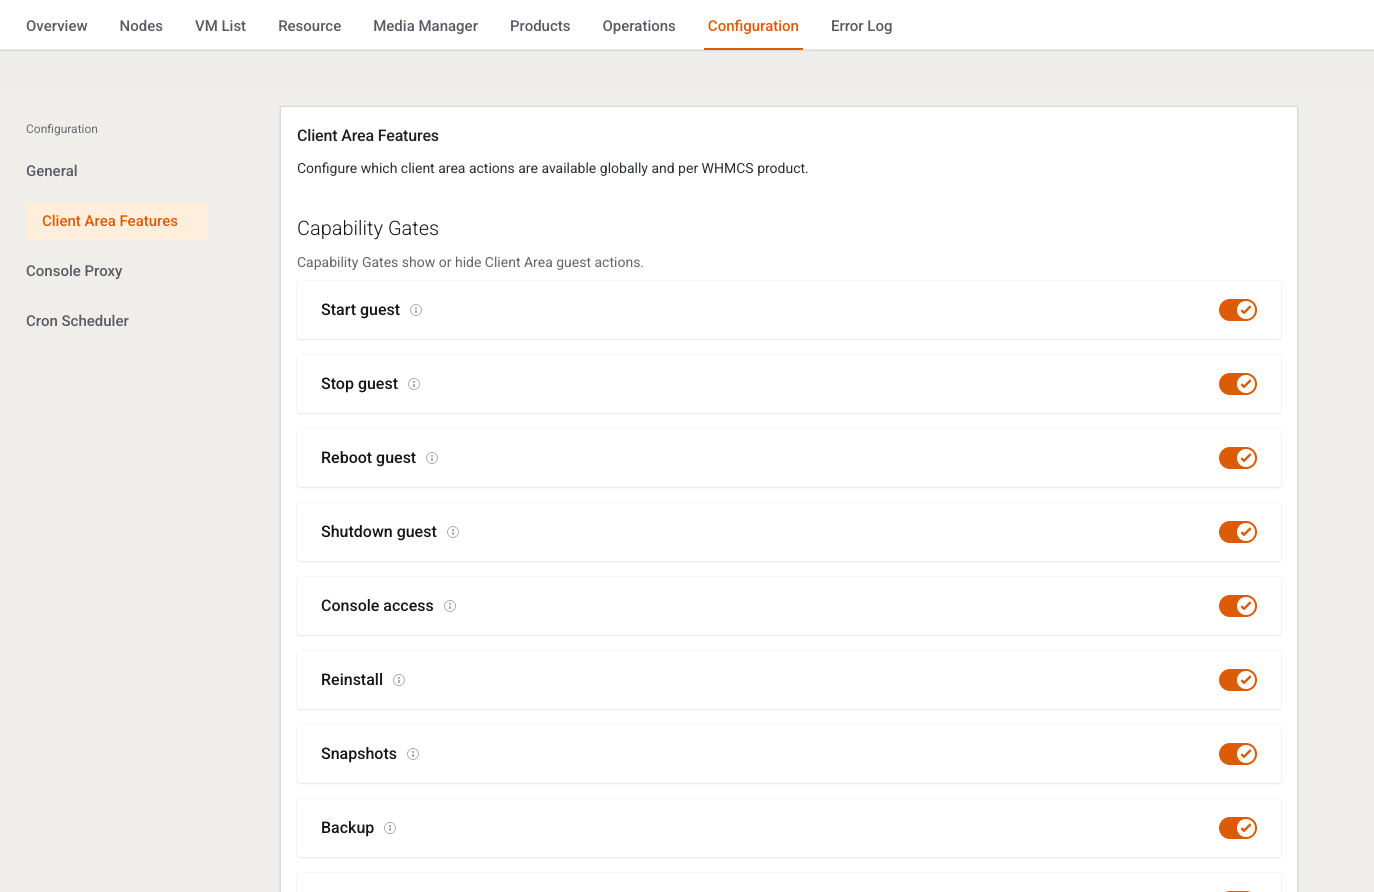Toggle the Reinstall capability off

1237,680
